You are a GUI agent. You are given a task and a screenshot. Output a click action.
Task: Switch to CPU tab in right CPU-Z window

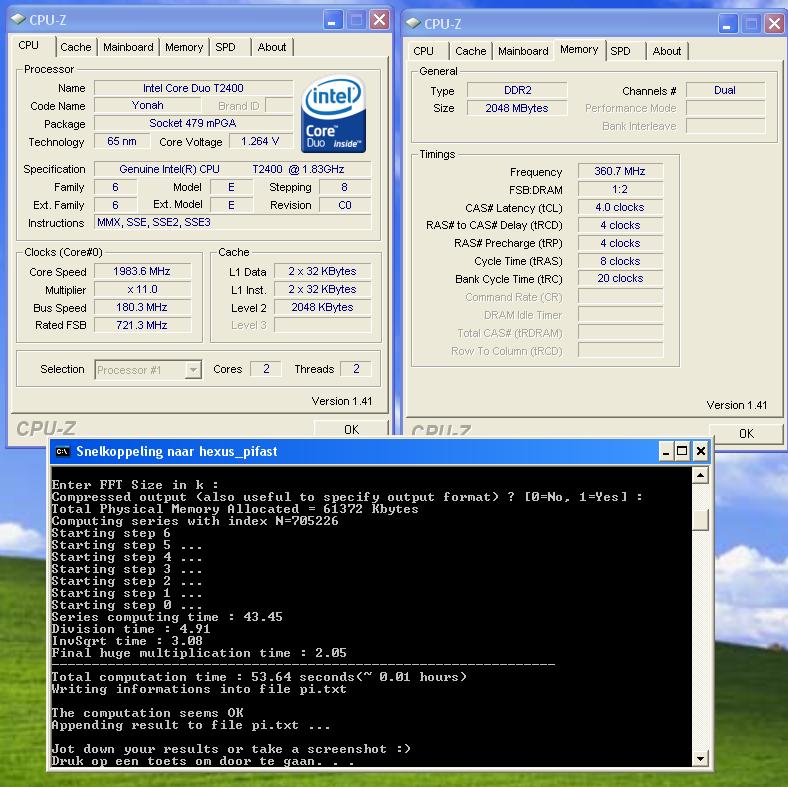coord(423,51)
